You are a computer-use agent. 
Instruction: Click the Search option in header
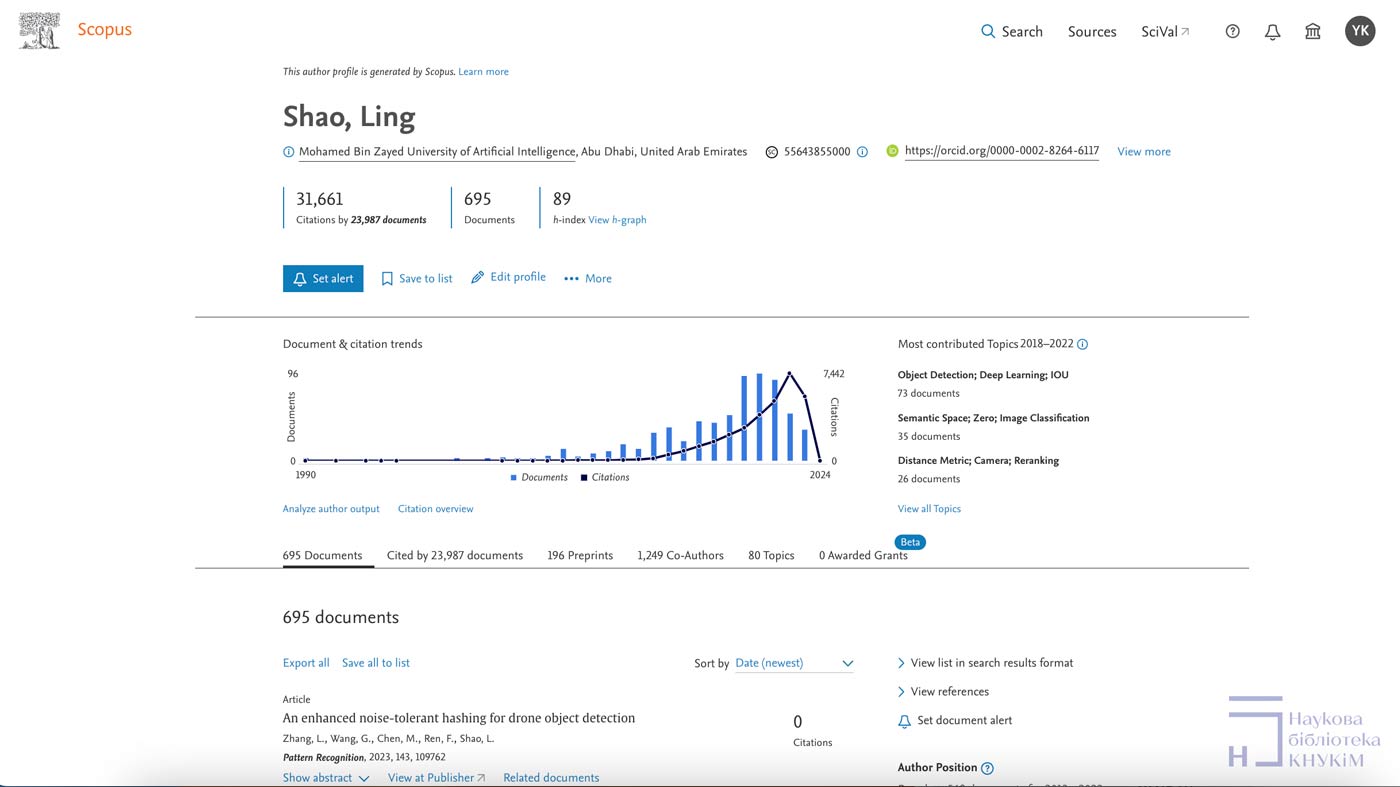coord(1011,32)
